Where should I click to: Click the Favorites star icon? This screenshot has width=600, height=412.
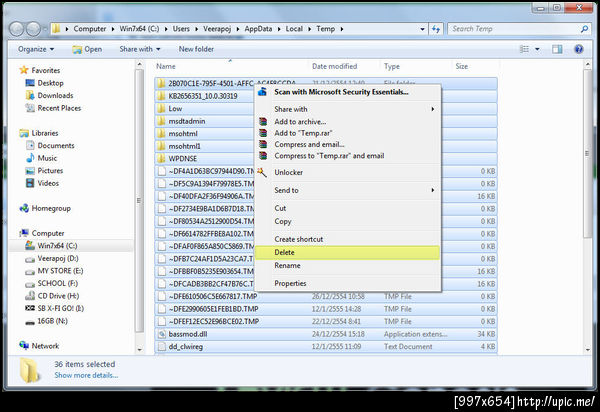point(24,70)
